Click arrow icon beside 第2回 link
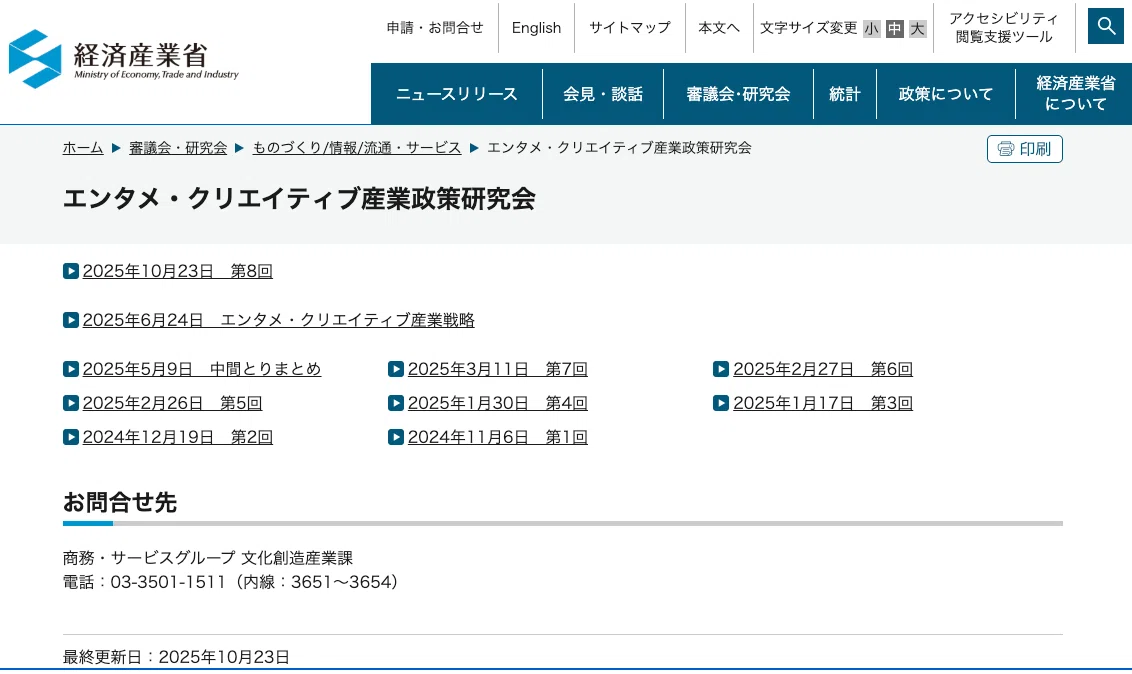Viewport: 1132px width, 674px height. (x=71, y=437)
